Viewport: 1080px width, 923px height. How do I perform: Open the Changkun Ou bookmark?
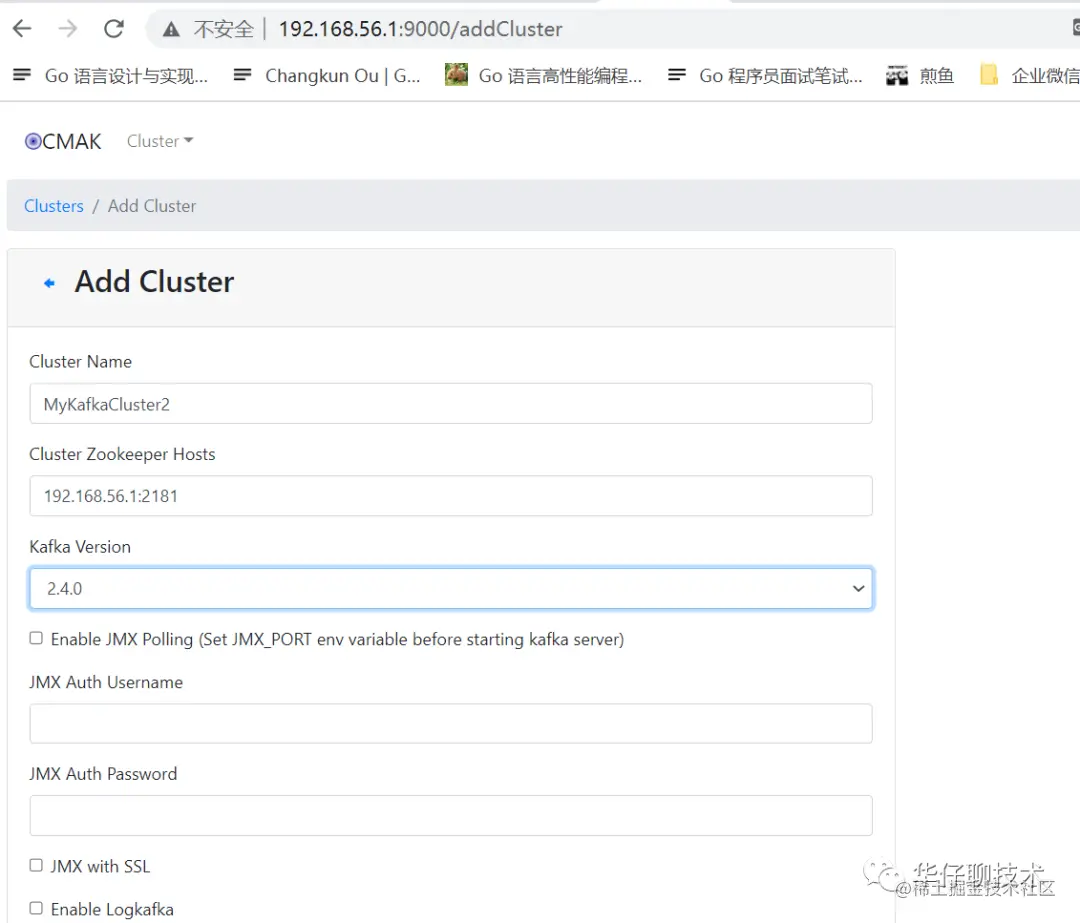326,75
